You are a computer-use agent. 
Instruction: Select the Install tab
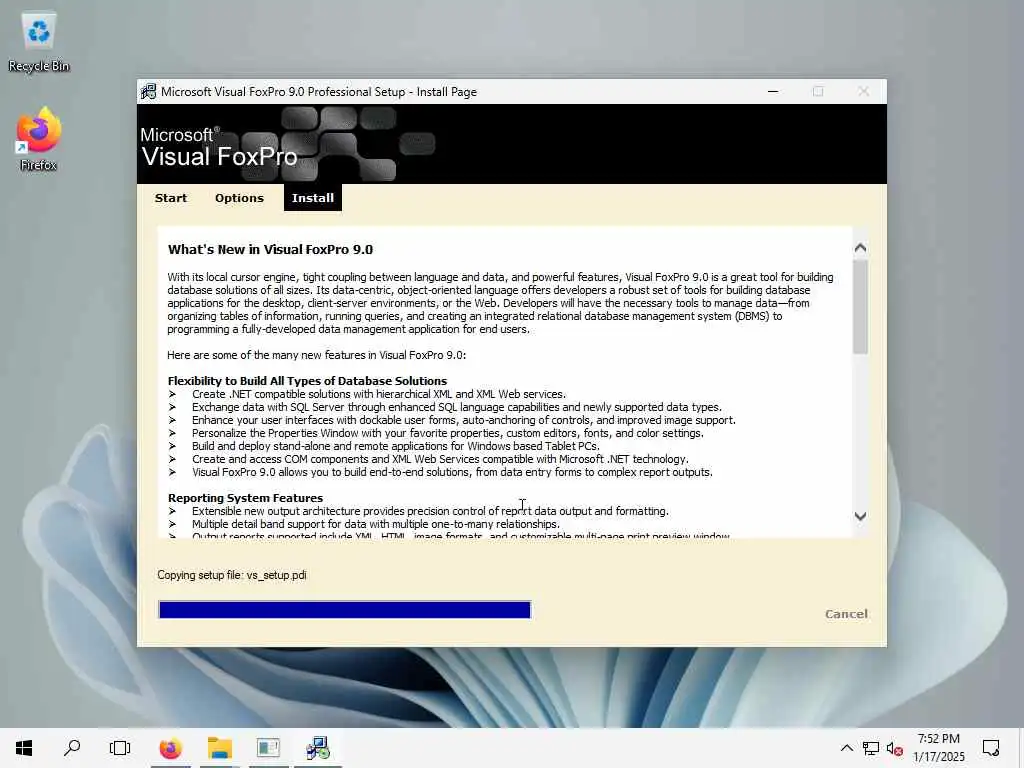(313, 198)
